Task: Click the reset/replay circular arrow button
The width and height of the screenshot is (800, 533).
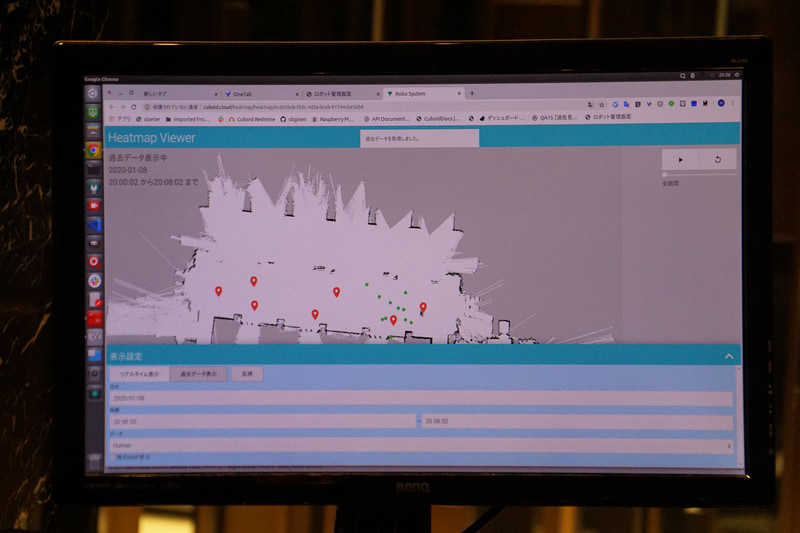Action: (717, 160)
